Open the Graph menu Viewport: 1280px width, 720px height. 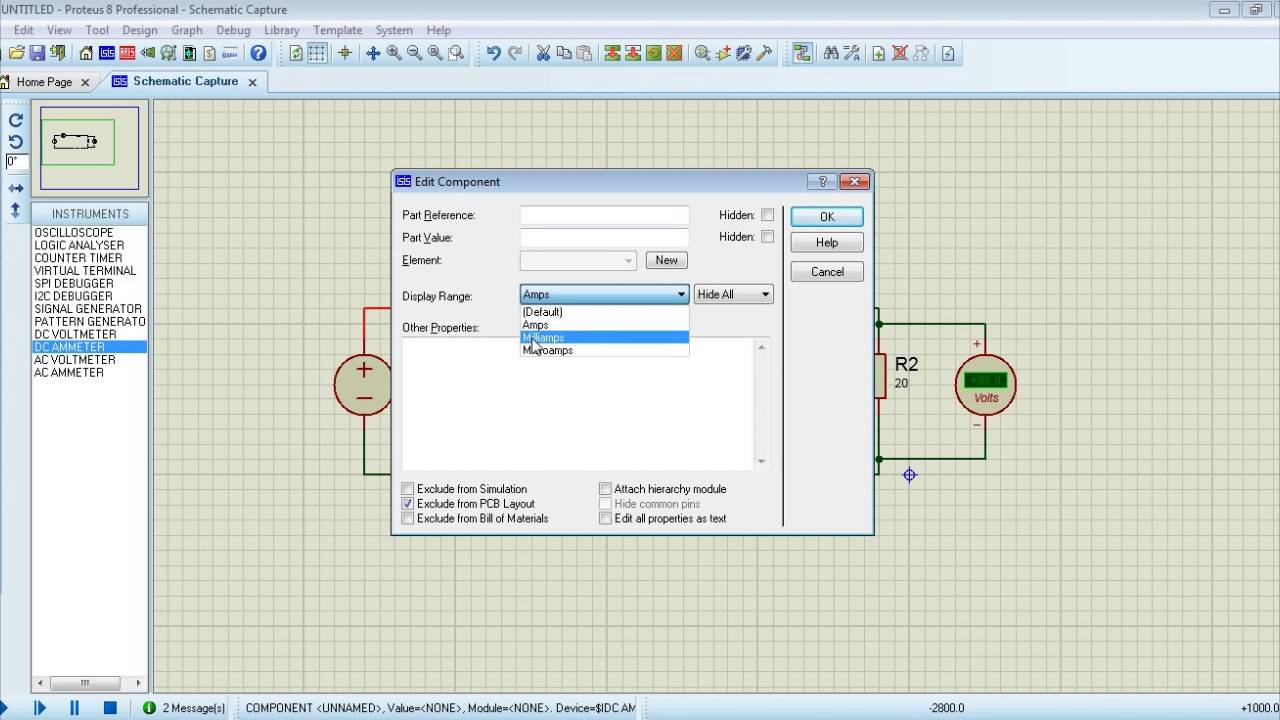pos(187,30)
